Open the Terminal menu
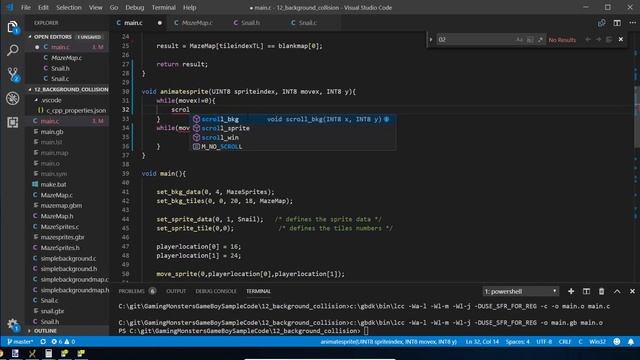The image size is (640, 360). click(x=163, y=7)
